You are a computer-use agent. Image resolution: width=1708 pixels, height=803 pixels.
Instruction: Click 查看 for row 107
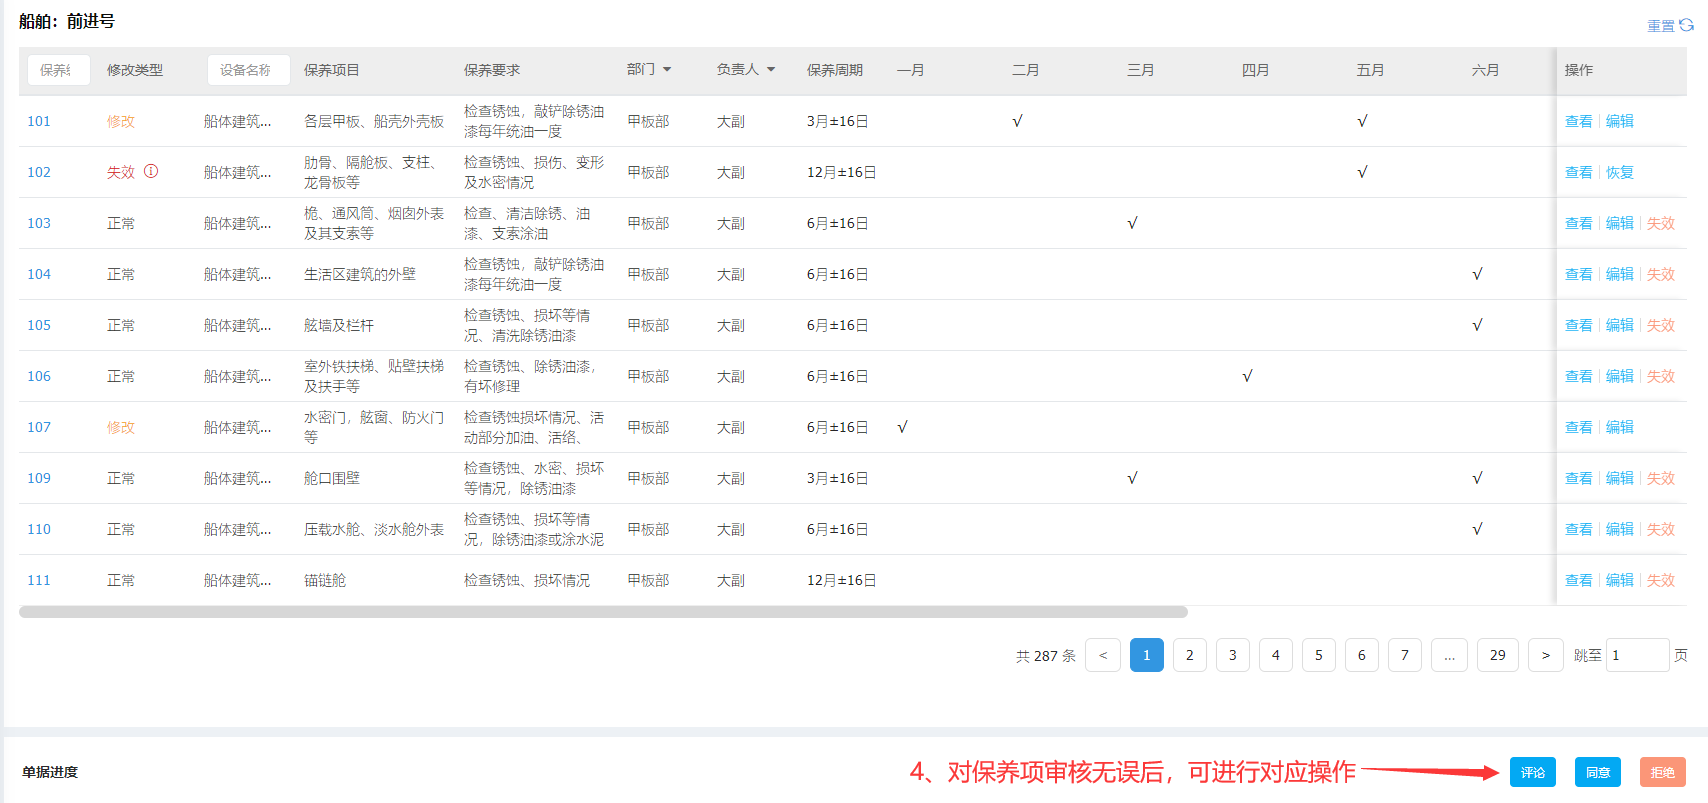1579,427
